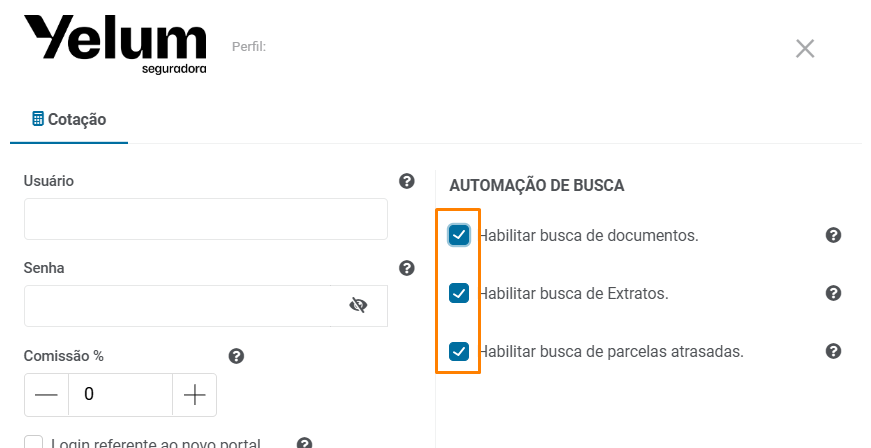Viewport: 871px width, 448px height.
Task: Uncheck Habilitar busca de parcelas atrasadas
Action: pos(459,351)
